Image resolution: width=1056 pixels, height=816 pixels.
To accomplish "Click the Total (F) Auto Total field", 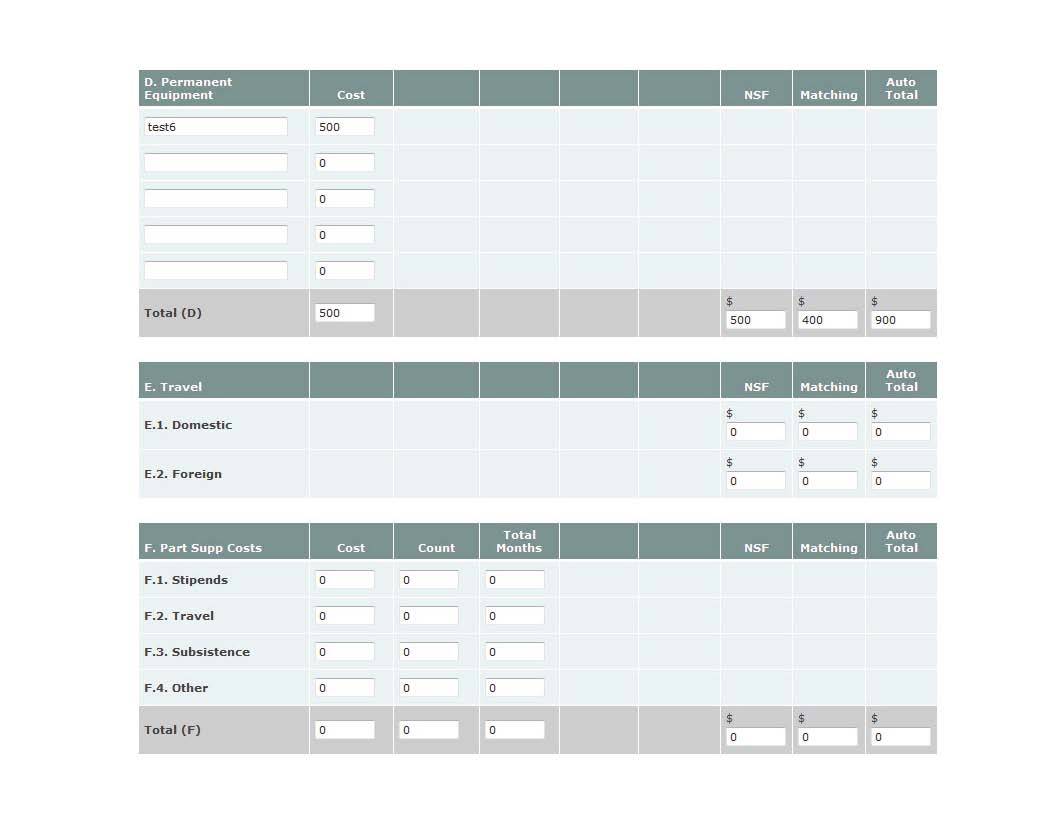I will (900, 737).
